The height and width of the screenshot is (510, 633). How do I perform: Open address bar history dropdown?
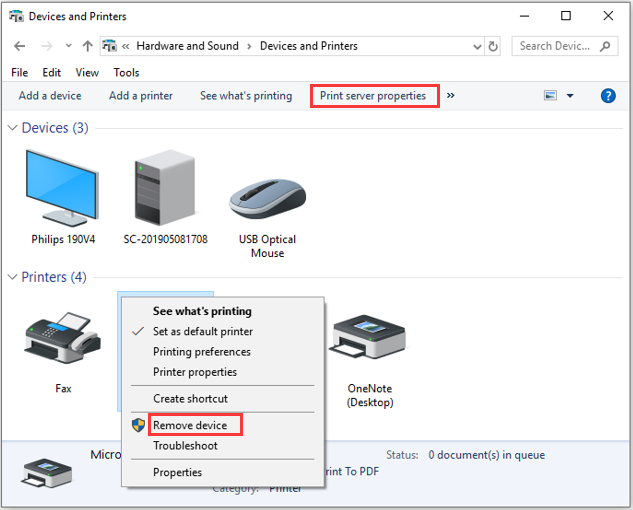coord(477,46)
